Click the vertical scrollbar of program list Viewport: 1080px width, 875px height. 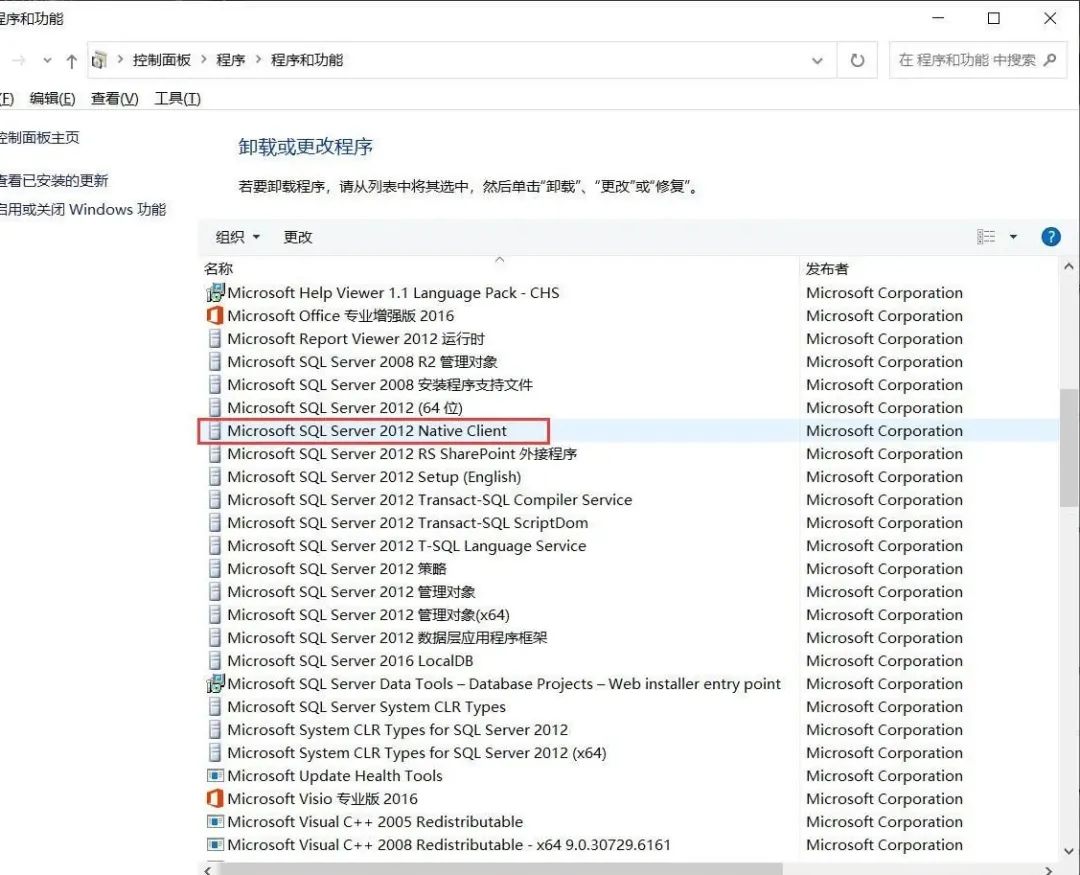[x=1069, y=450]
